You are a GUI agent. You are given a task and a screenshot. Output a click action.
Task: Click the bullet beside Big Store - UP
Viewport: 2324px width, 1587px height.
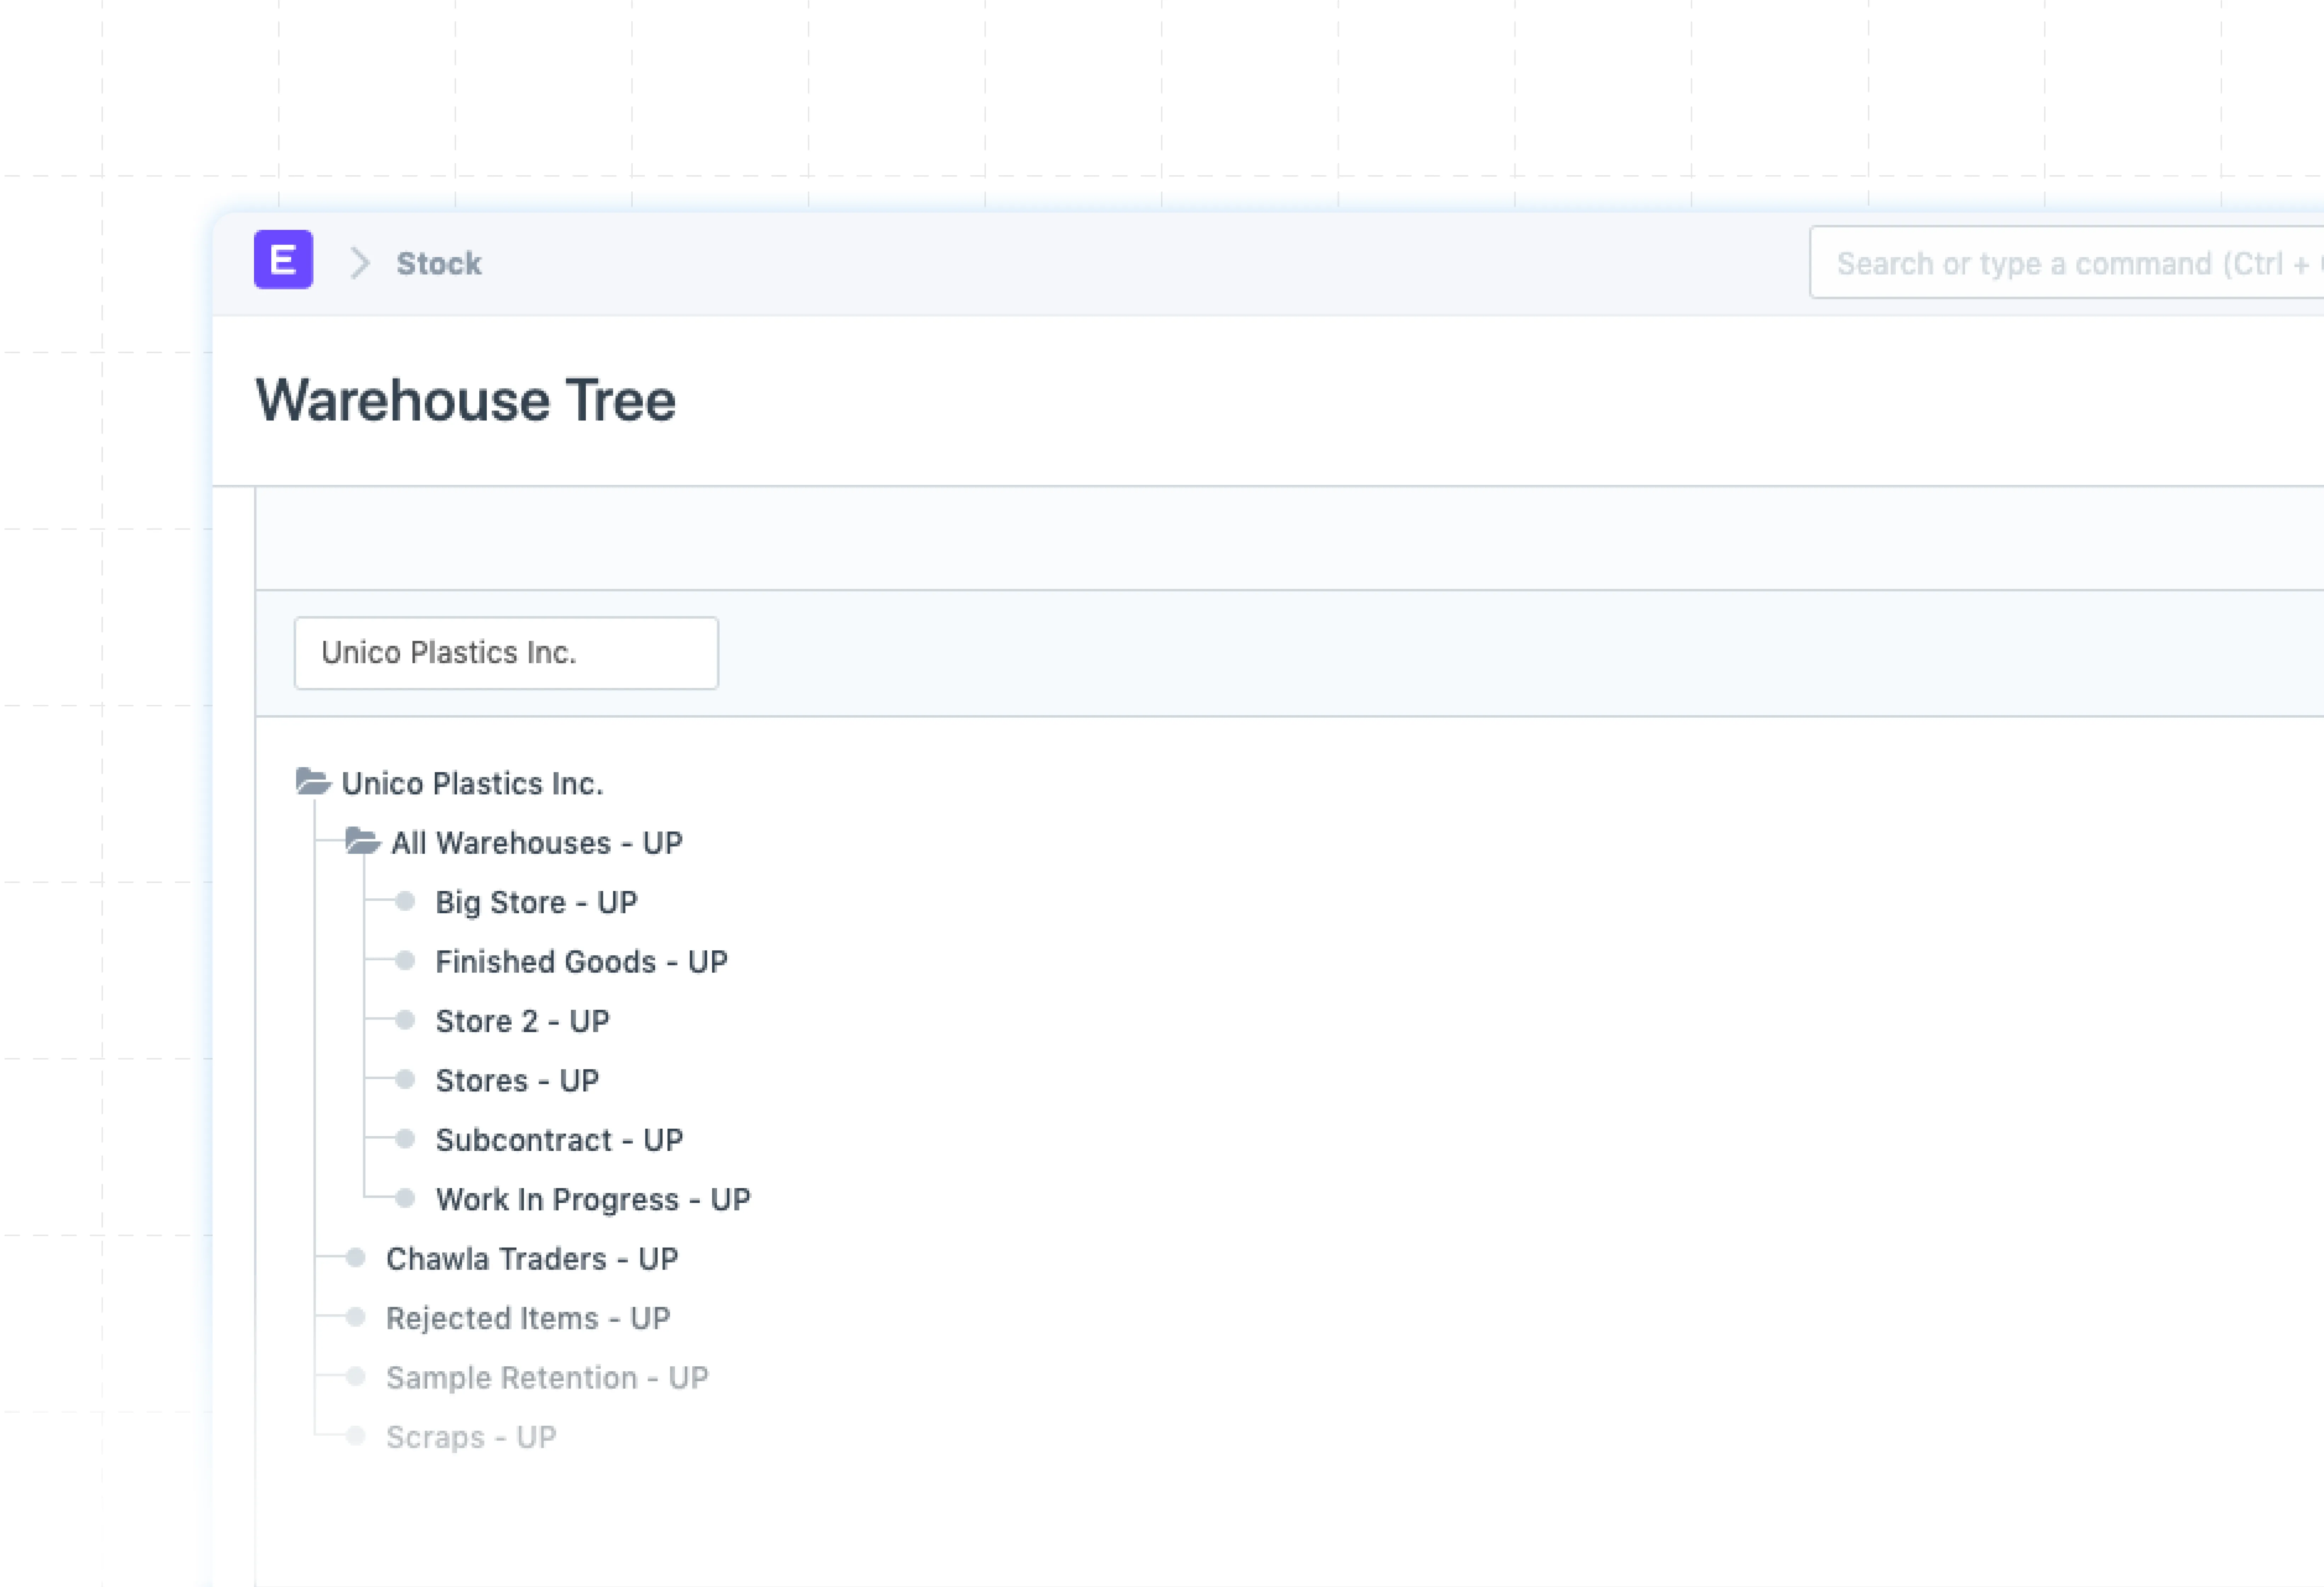(x=405, y=901)
